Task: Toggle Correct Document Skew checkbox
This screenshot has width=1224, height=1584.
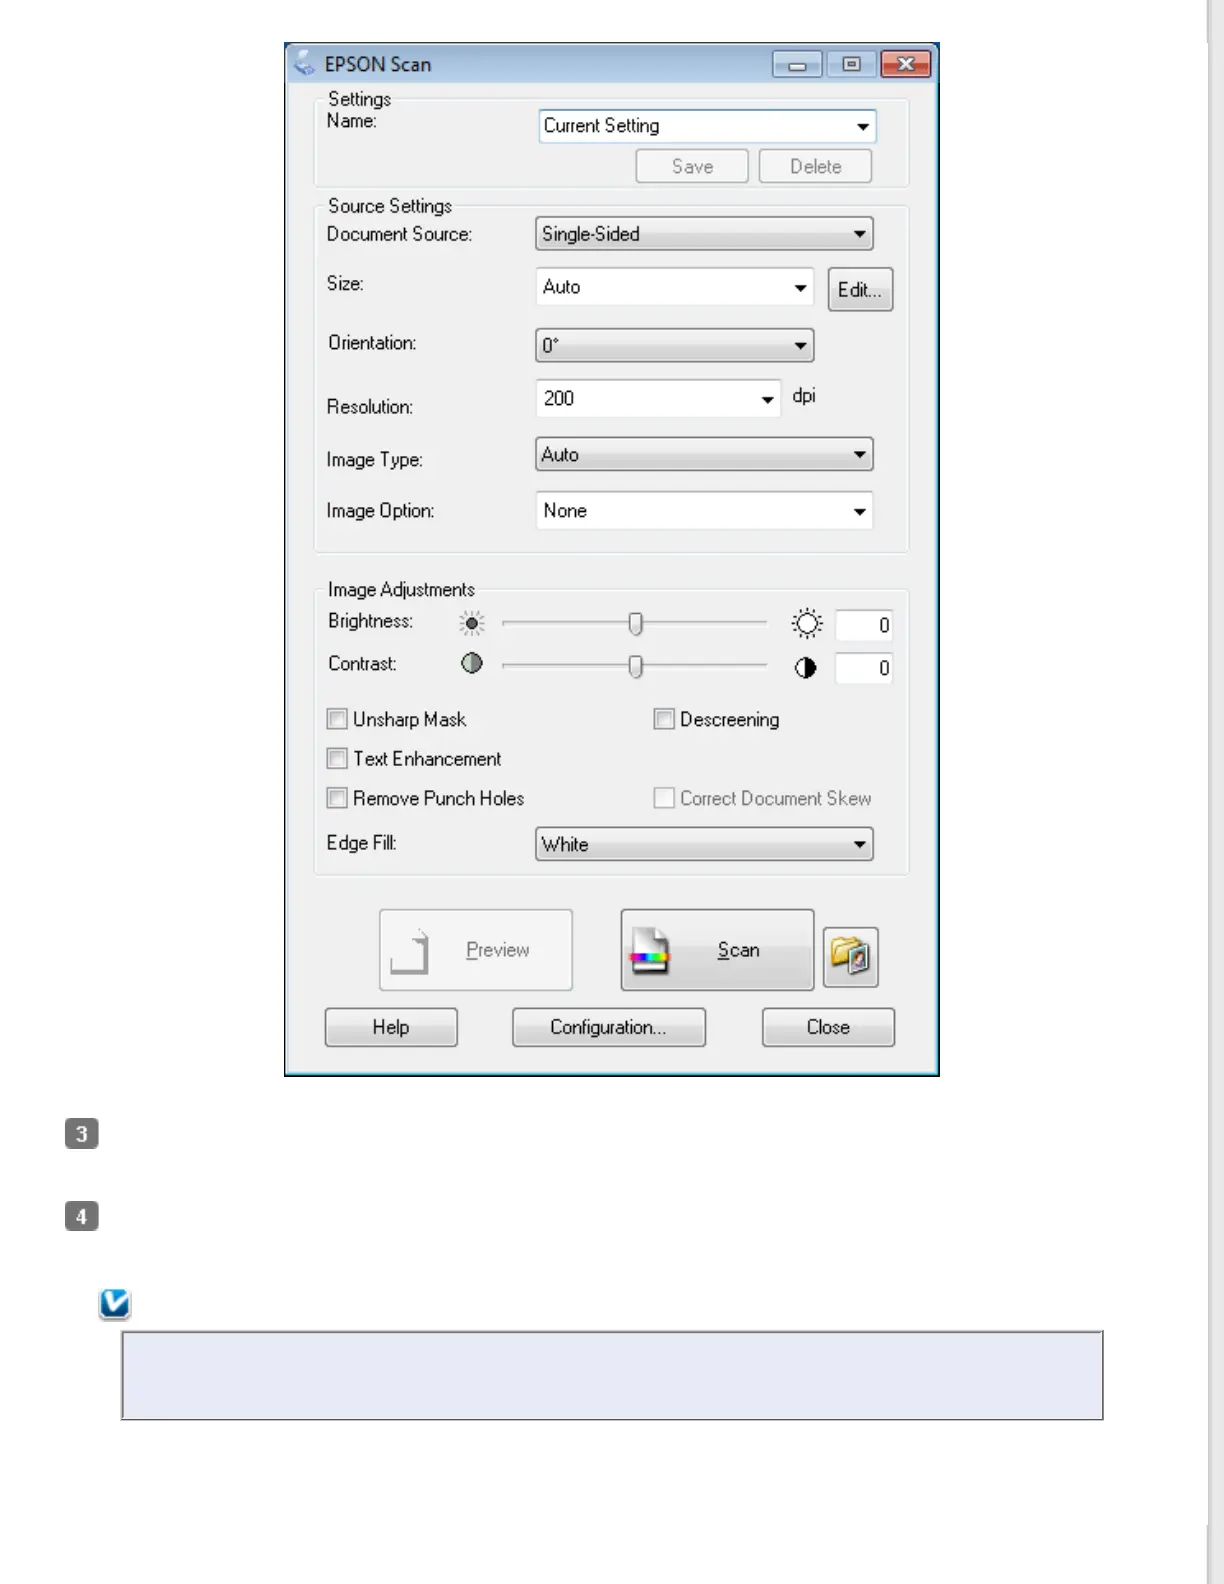Action: [664, 798]
